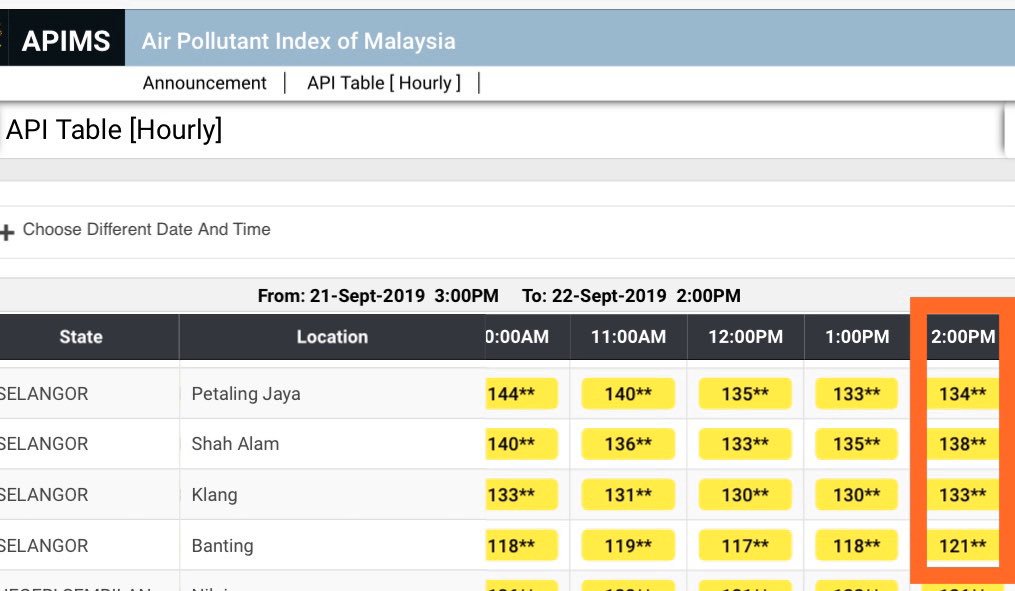This screenshot has height=591, width=1015.
Task: Click SELANGOR in the Klang row
Action: point(43,495)
